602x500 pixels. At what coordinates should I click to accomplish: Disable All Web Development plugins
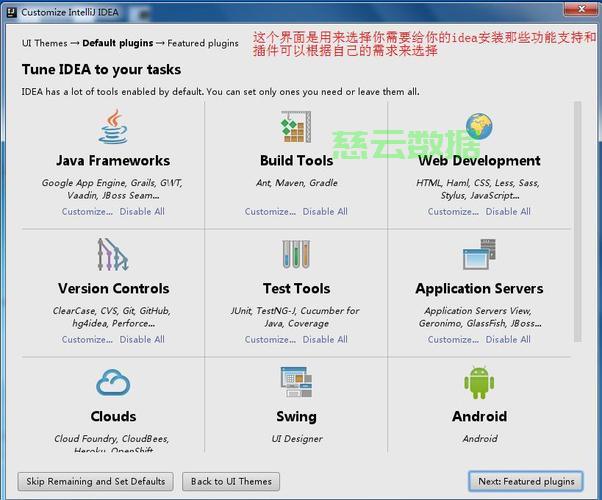[508, 212]
